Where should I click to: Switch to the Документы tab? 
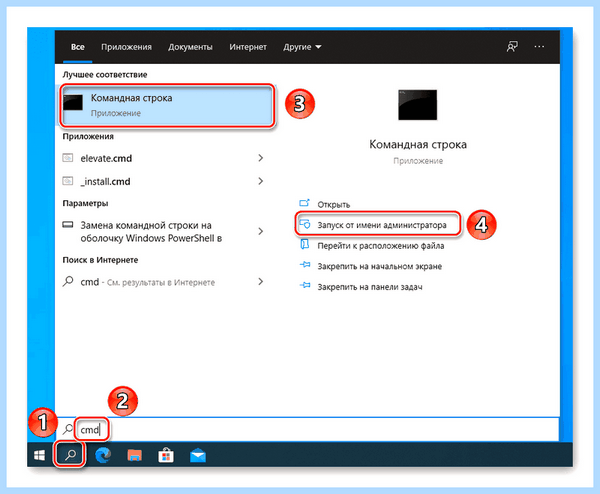point(190,47)
